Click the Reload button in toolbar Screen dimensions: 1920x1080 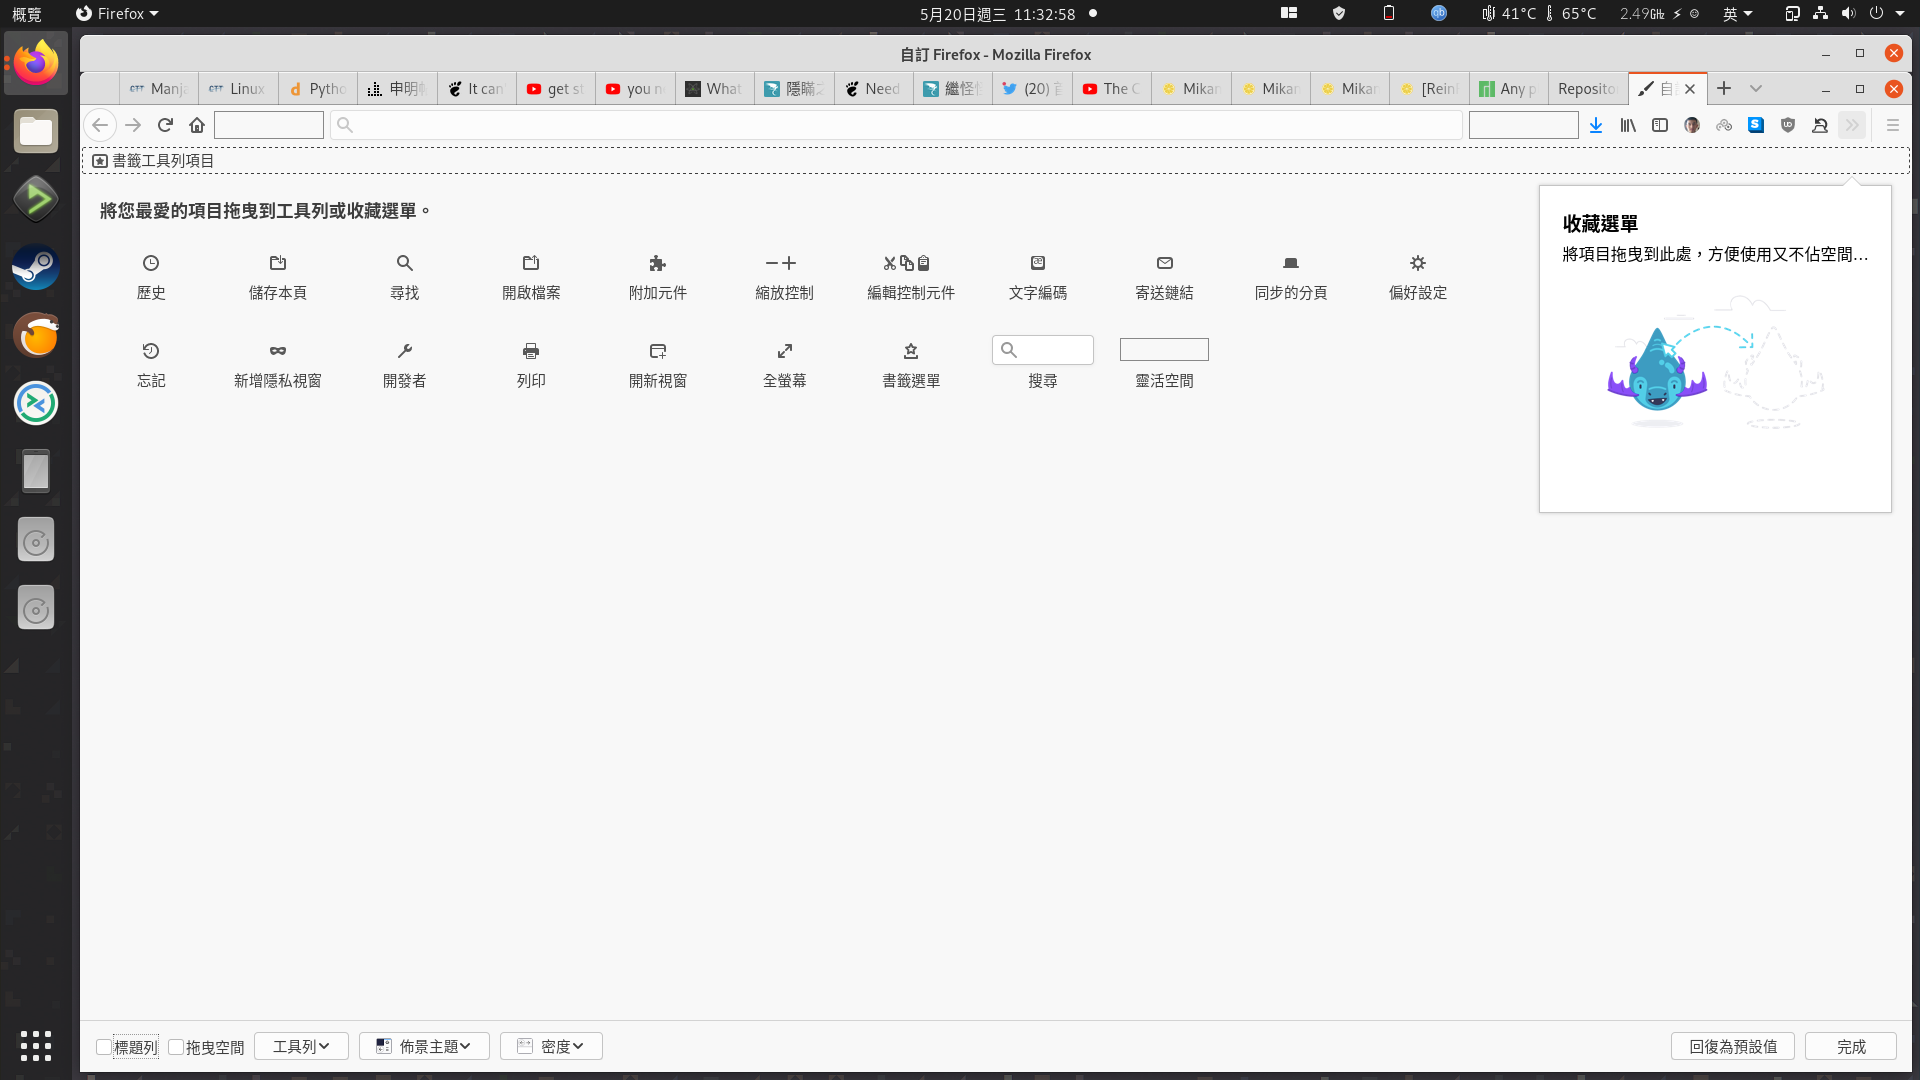165,125
